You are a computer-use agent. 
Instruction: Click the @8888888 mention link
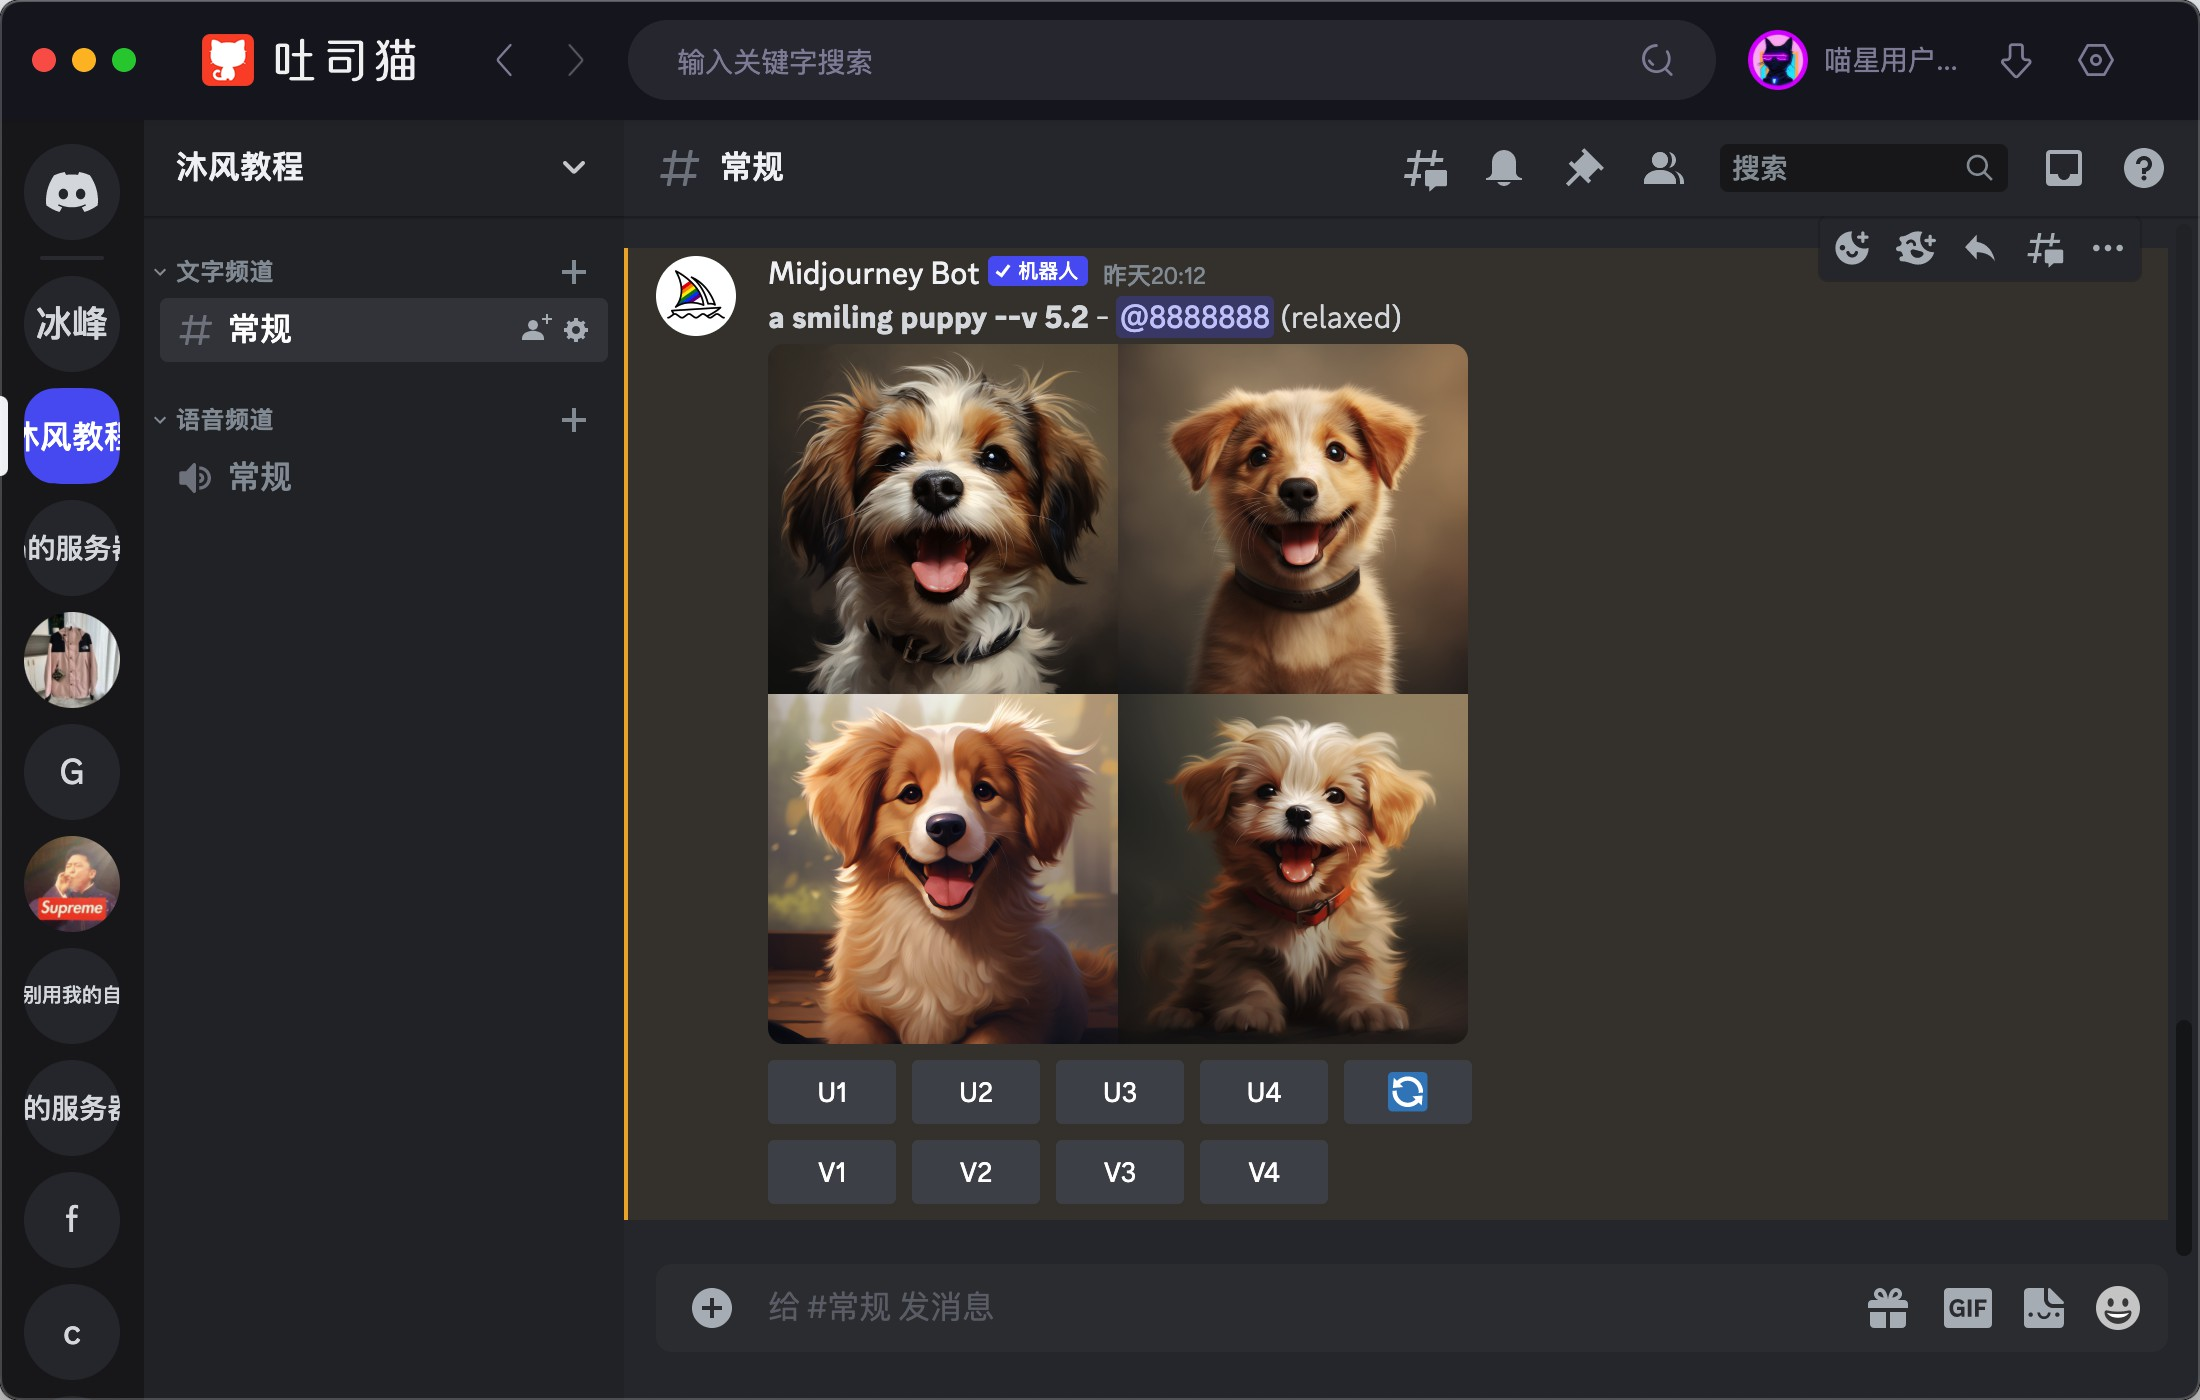click(x=1194, y=318)
